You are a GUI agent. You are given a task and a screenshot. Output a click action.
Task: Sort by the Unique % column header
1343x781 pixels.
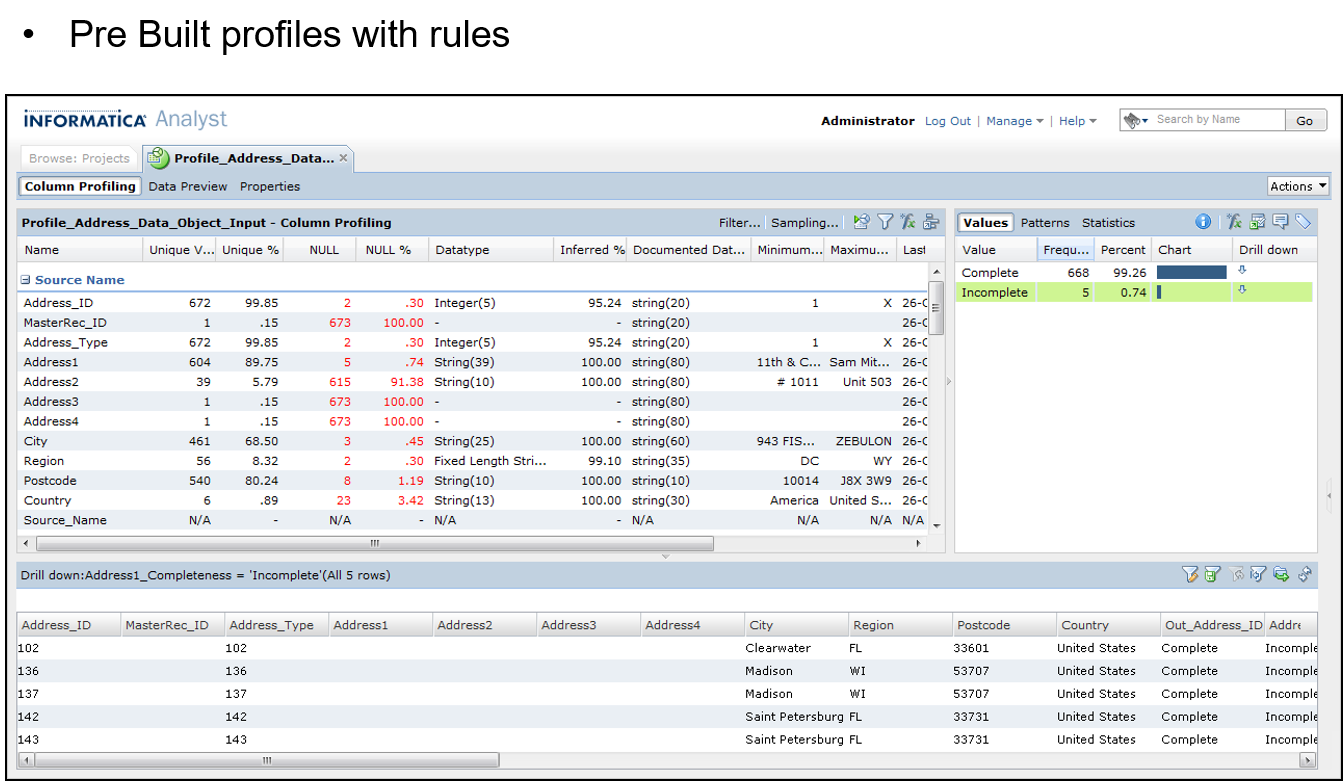(249, 250)
